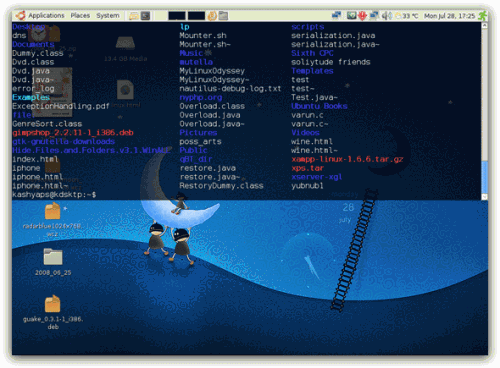Image resolution: width=500 pixels, height=368 pixels.
Task: Click the Ubuntu logo icon
Action: click(21, 15)
